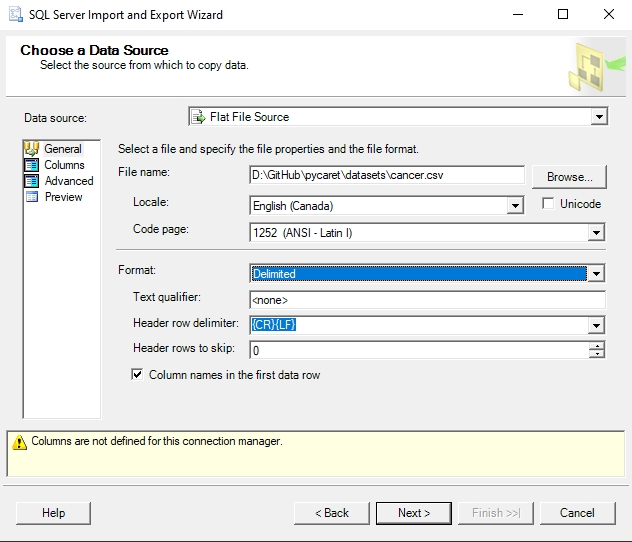Expand the Data source dropdown

(598, 117)
